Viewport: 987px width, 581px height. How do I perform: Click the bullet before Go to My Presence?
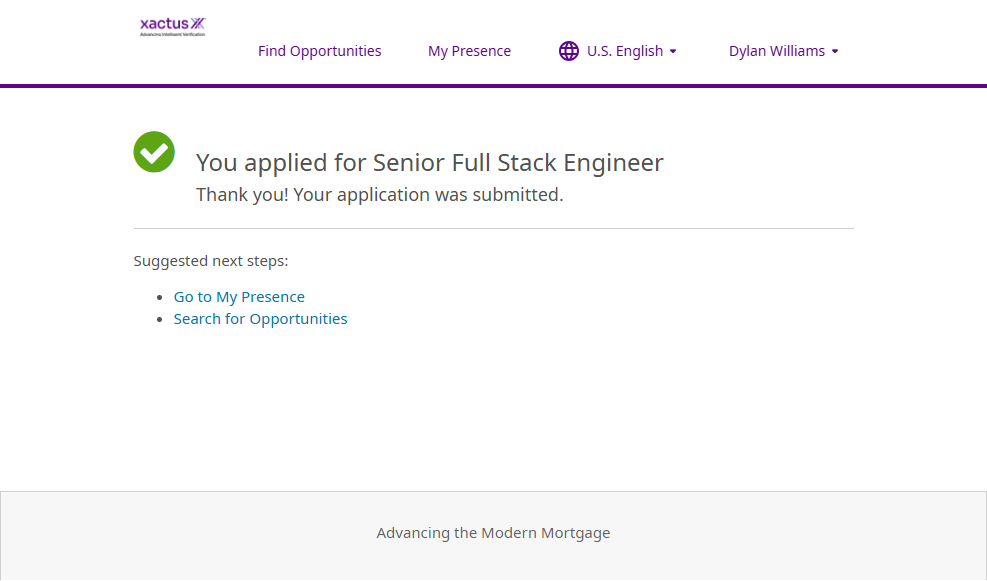click(160, 298)
